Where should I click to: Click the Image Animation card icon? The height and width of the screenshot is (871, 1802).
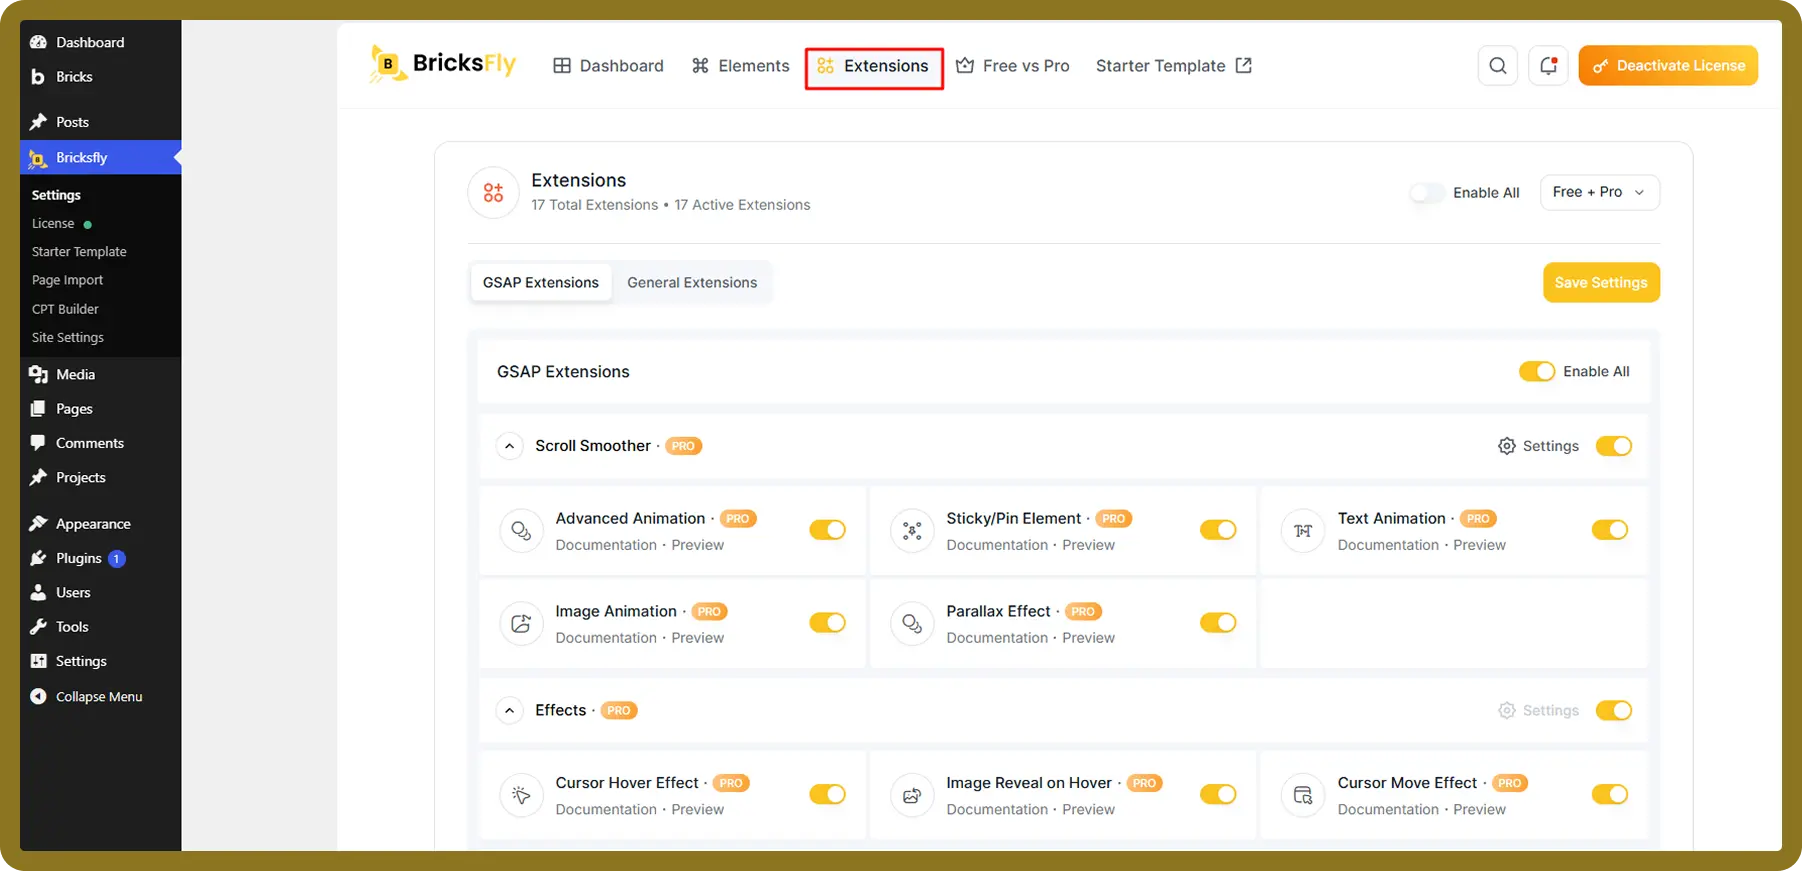tap(521, 623)
